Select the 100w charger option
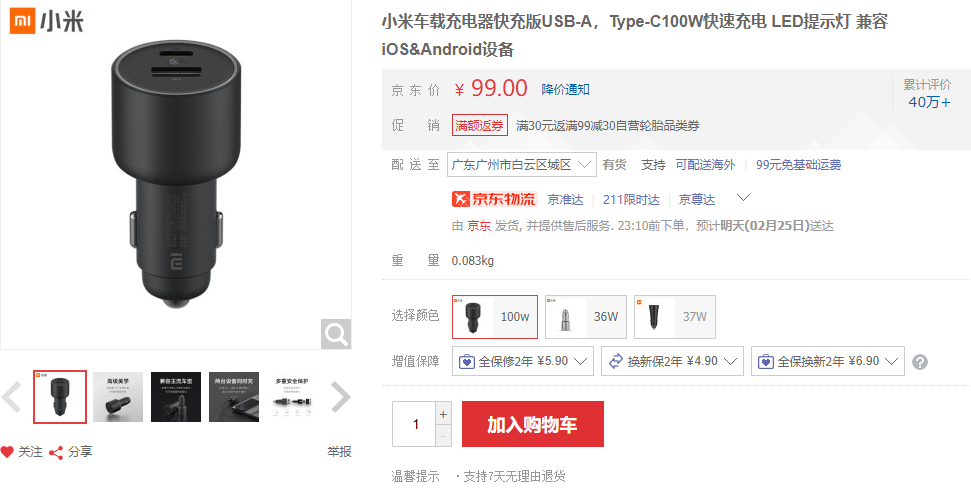The image size is (971, 496). 495,317
